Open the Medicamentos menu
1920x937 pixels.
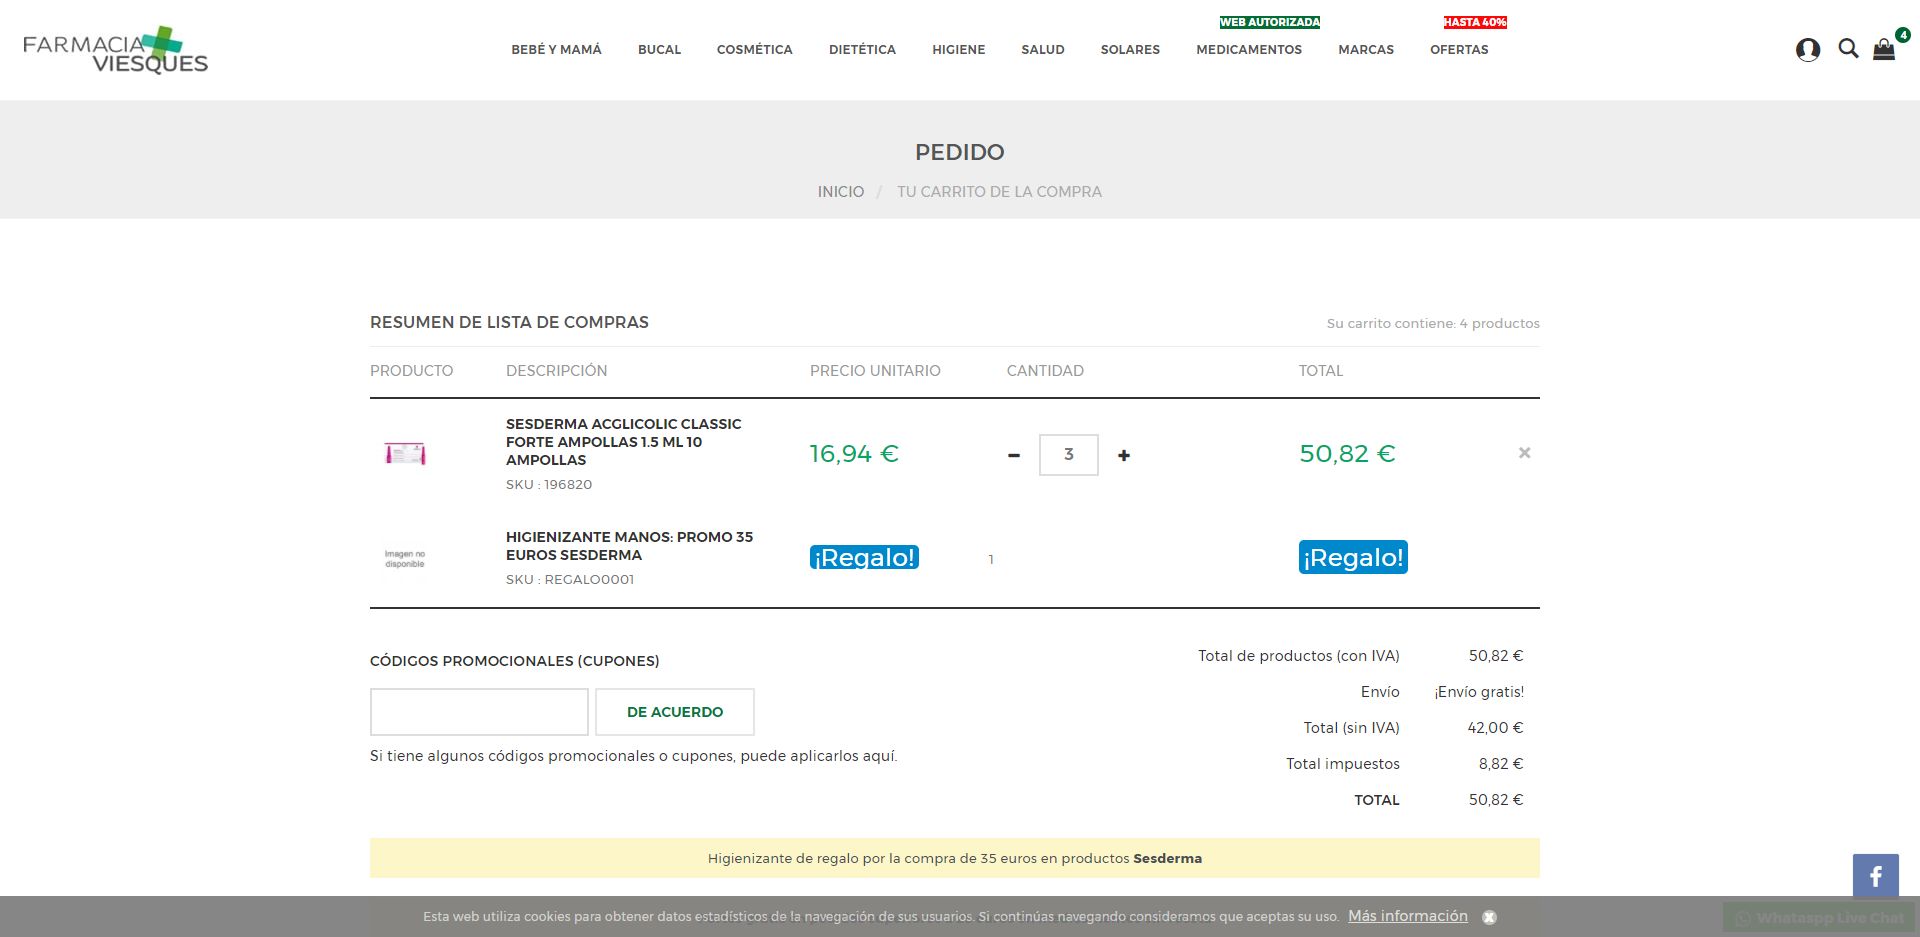point(1249,50)
